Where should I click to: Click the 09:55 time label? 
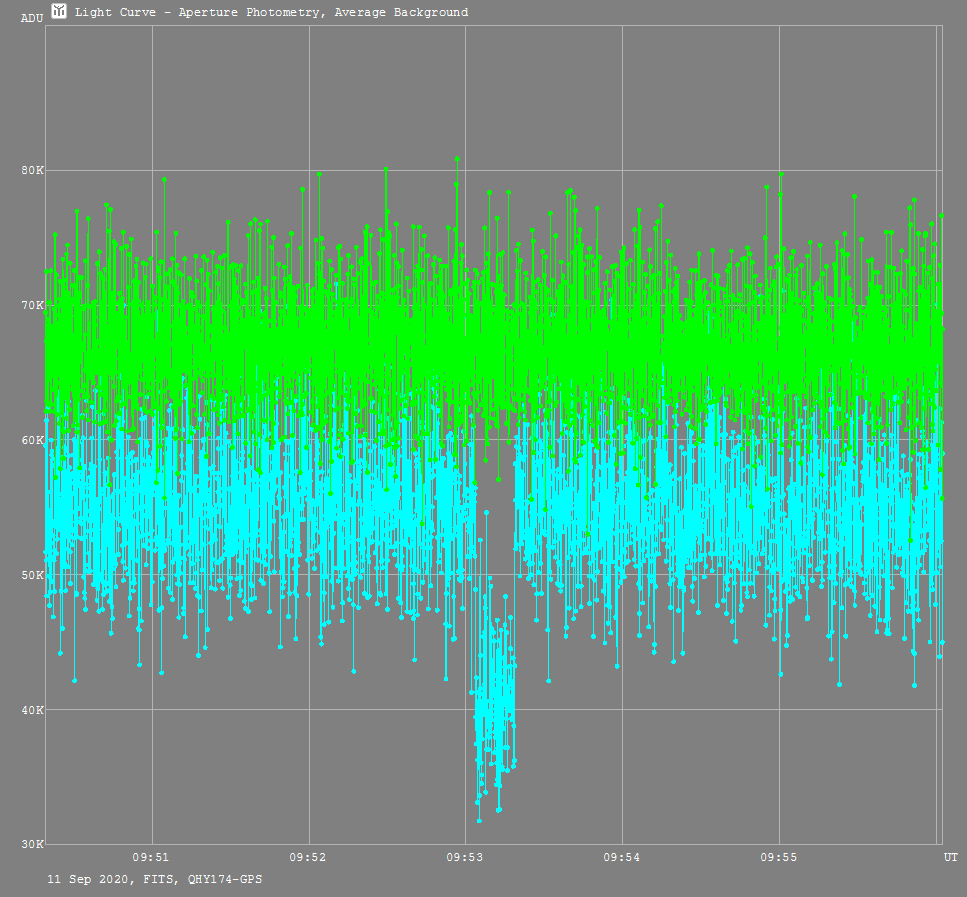[x=778, y=857]
